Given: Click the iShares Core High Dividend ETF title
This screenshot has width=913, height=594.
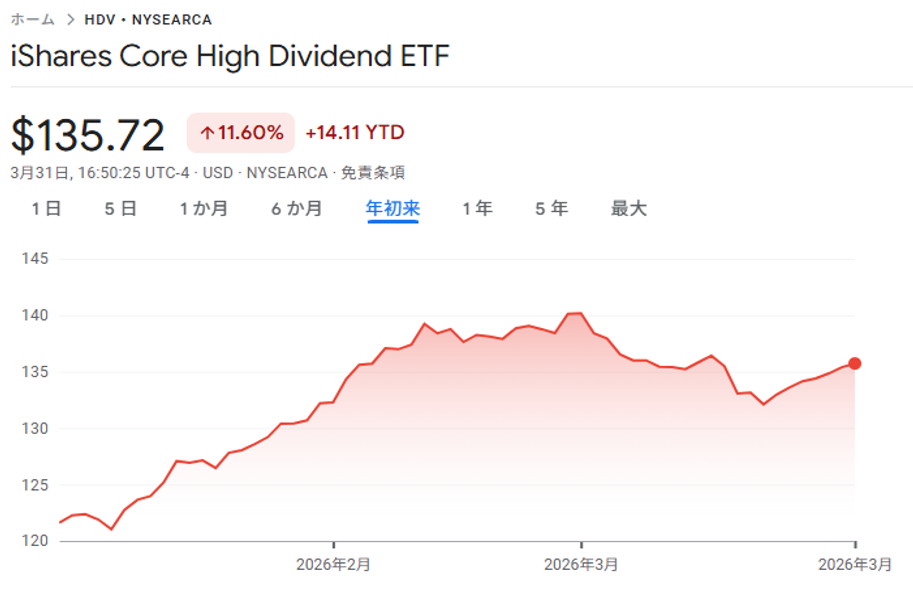Looking at the screenshot, I should click(x=230, y=56).
